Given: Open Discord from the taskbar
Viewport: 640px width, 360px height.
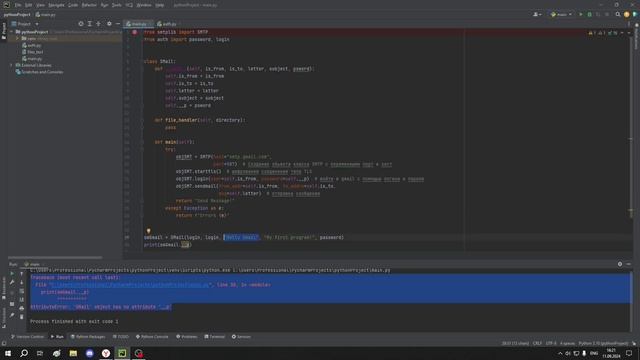Looking at the screenshot, I should click(89, 353).
